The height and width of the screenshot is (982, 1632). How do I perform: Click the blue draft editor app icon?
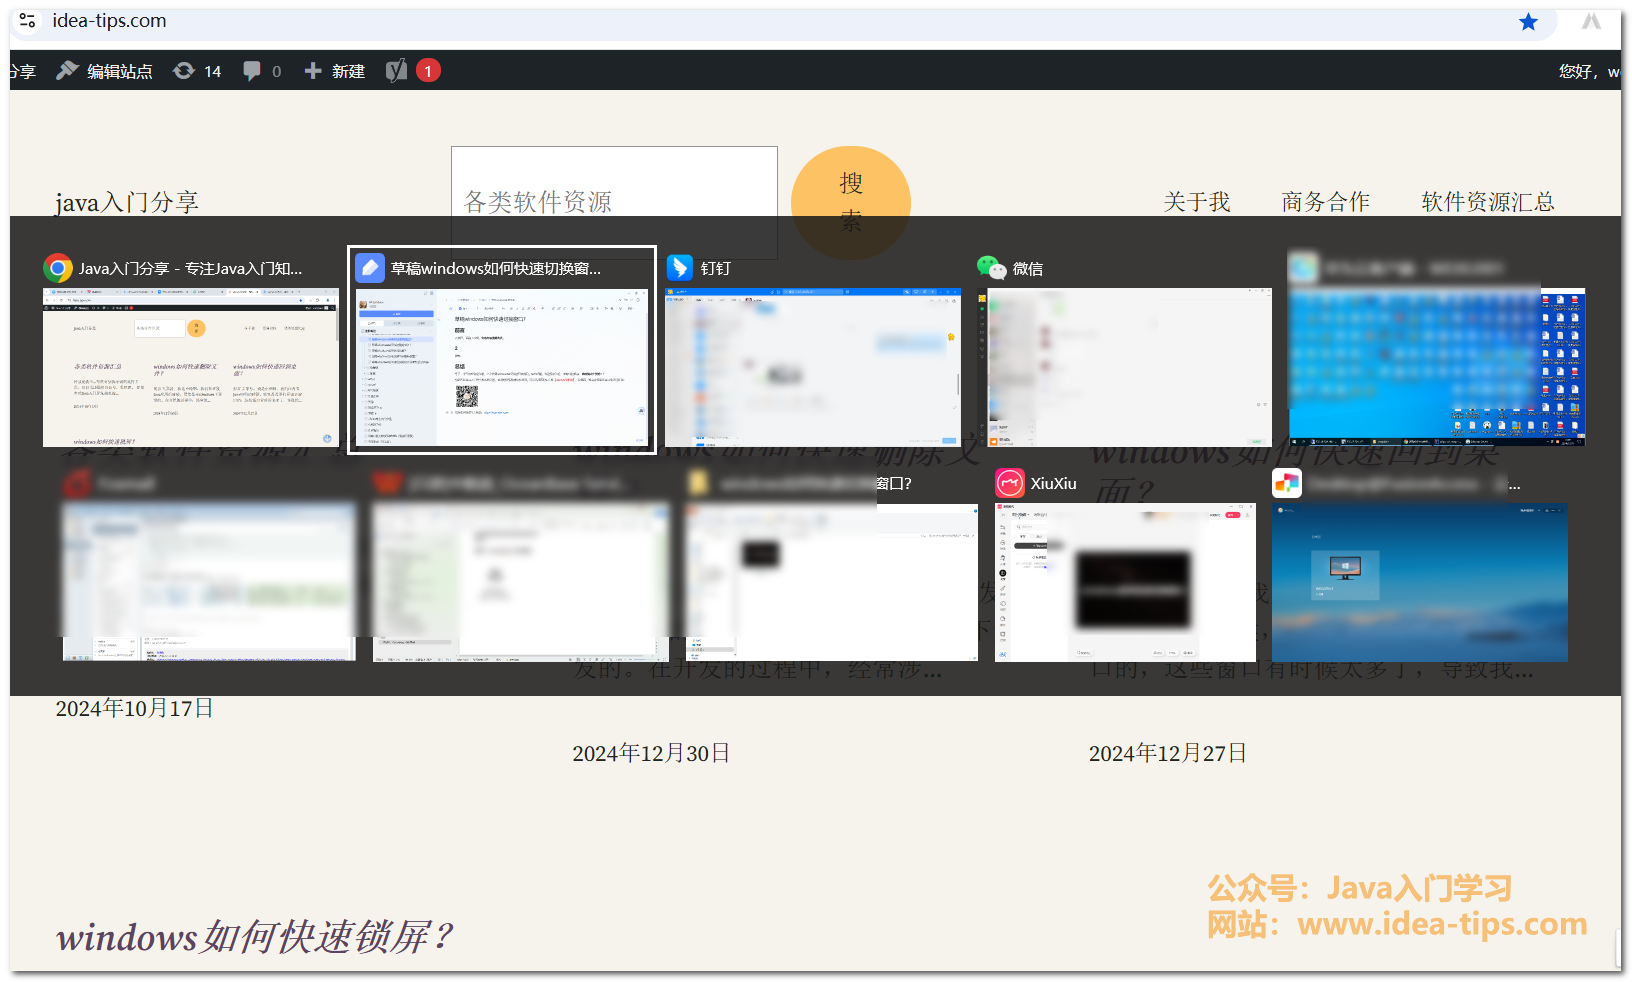click(370, 268)
